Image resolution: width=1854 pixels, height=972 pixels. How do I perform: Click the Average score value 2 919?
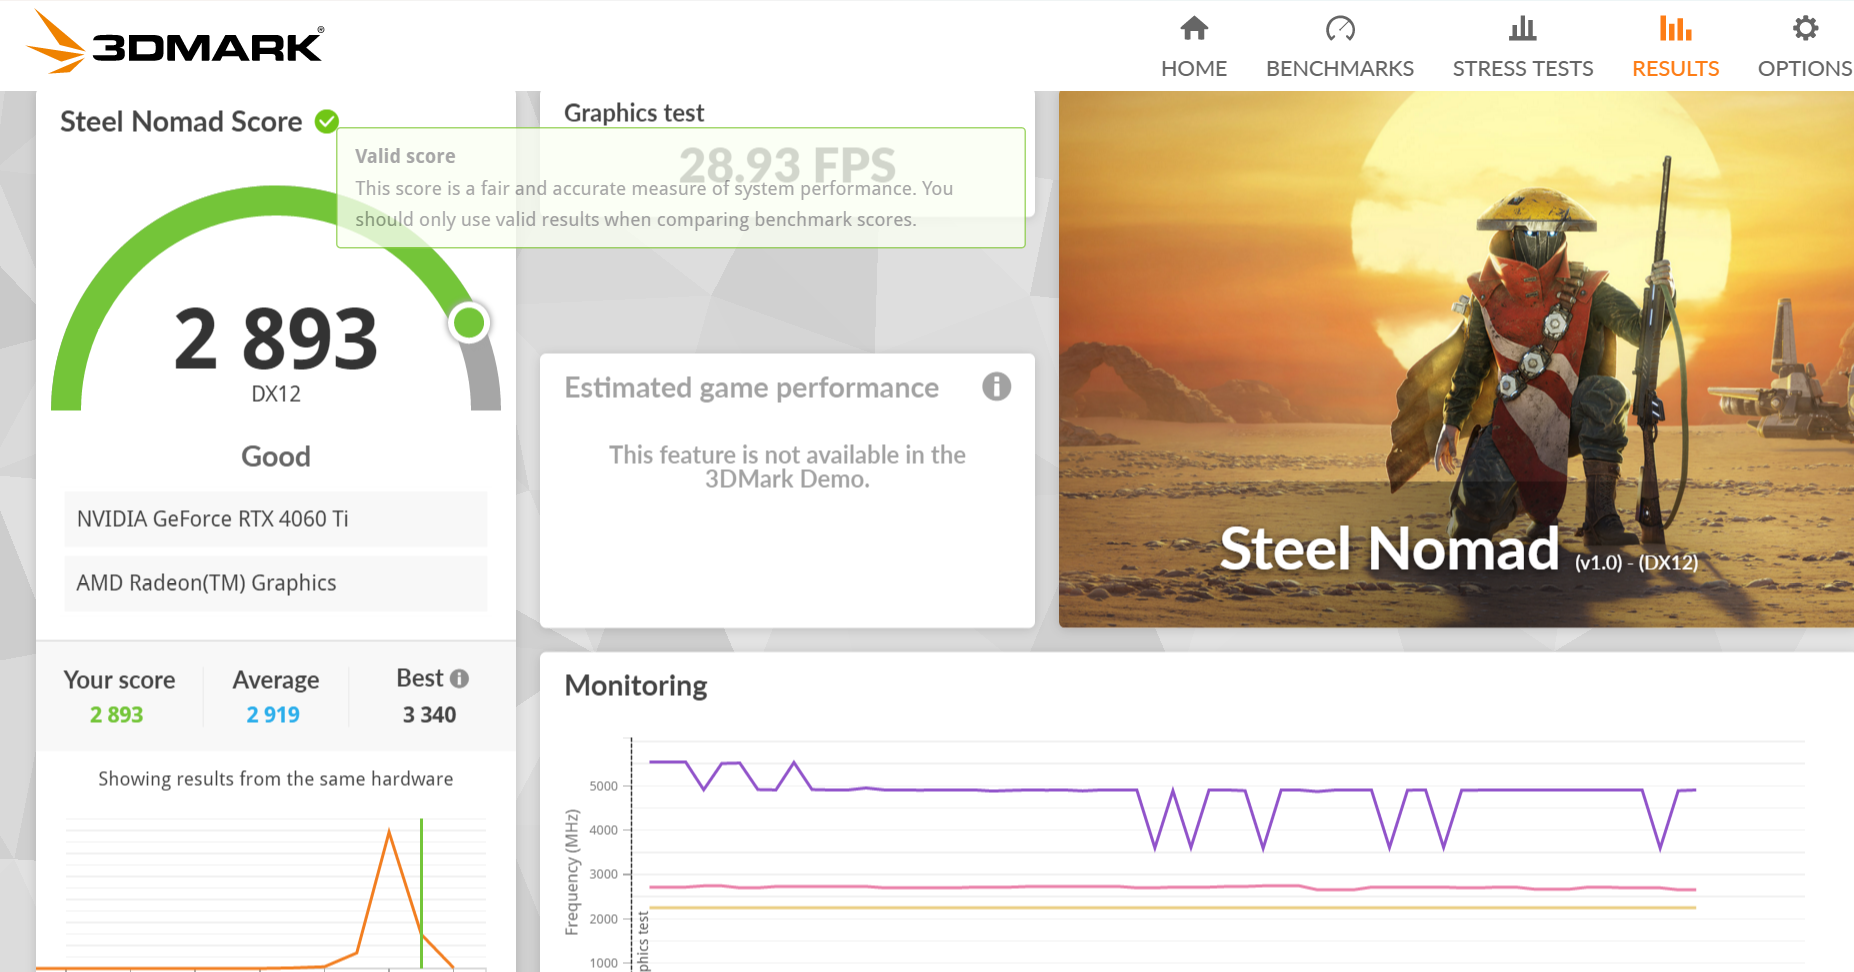pos(273,715)
